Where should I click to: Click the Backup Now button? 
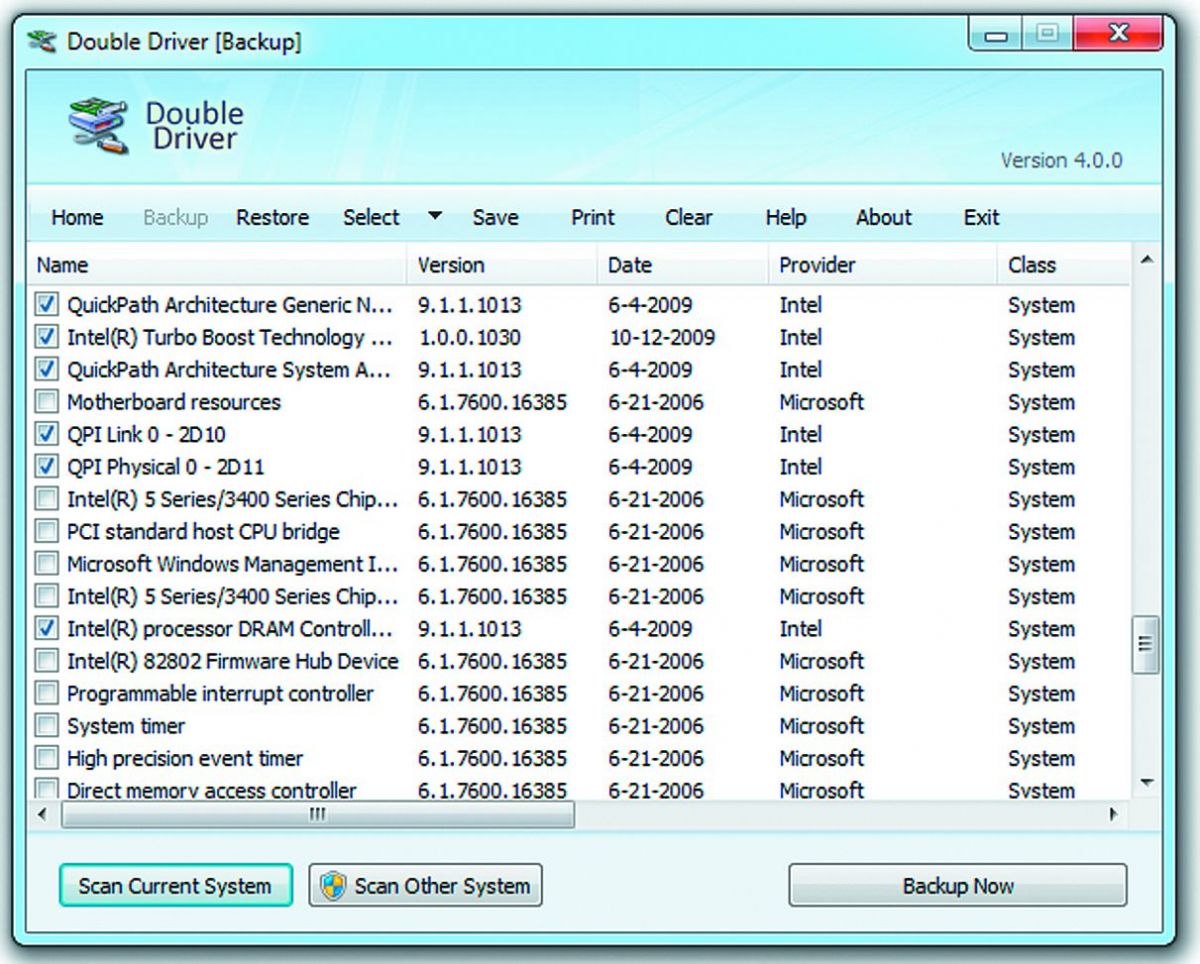pos(958,886)
